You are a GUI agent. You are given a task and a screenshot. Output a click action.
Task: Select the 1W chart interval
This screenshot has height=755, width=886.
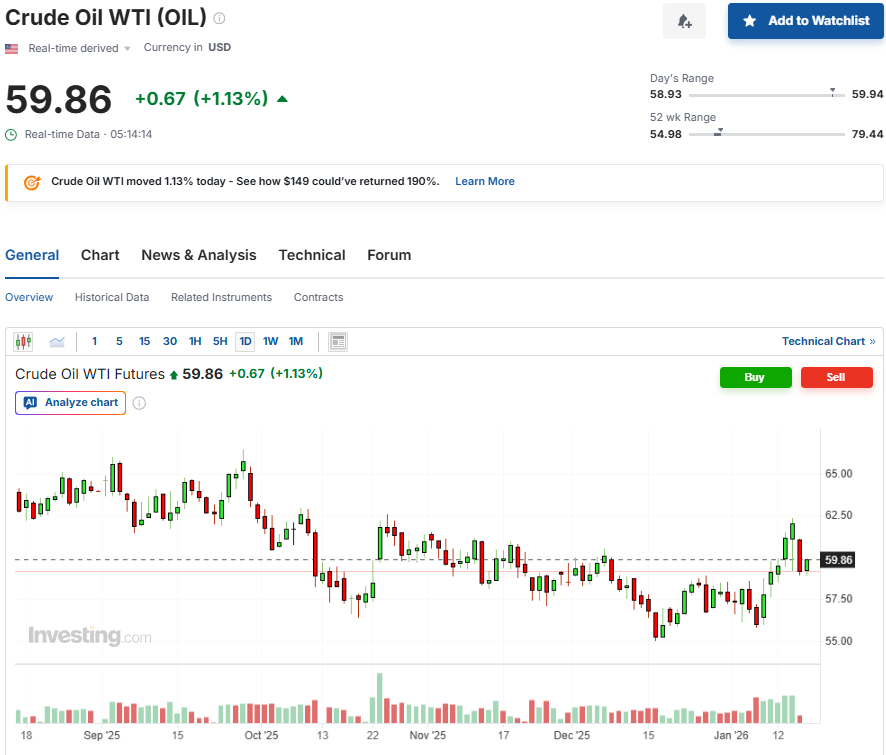(x=270, y=342)
